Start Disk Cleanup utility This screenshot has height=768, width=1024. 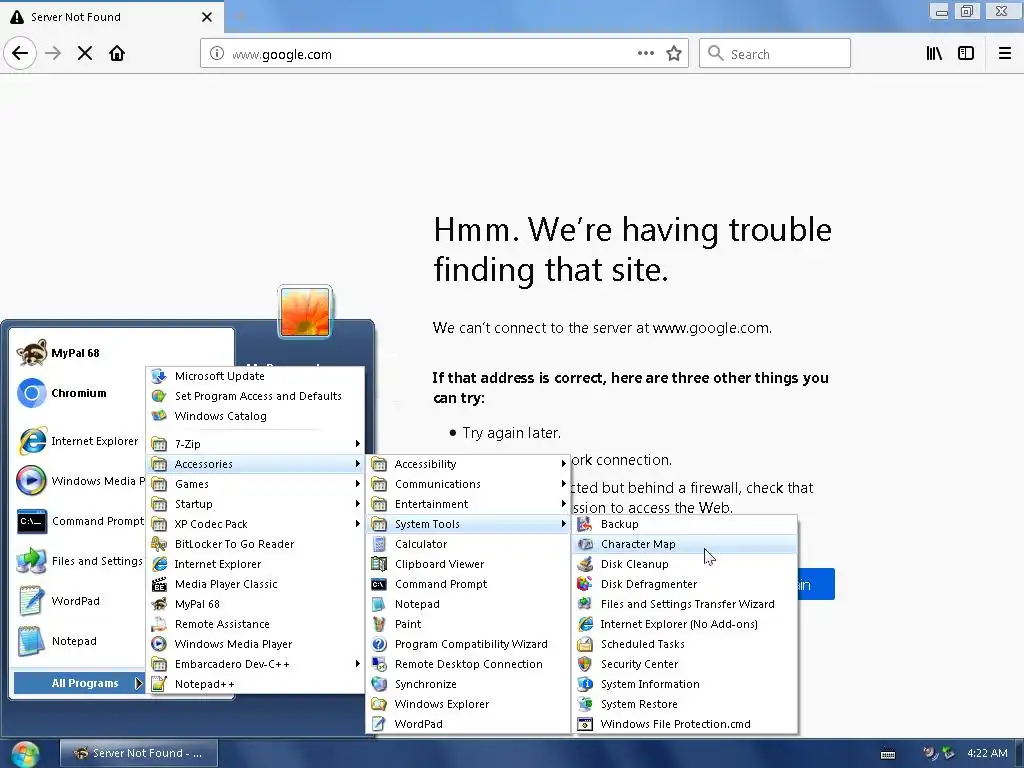[x=686, y=564]
